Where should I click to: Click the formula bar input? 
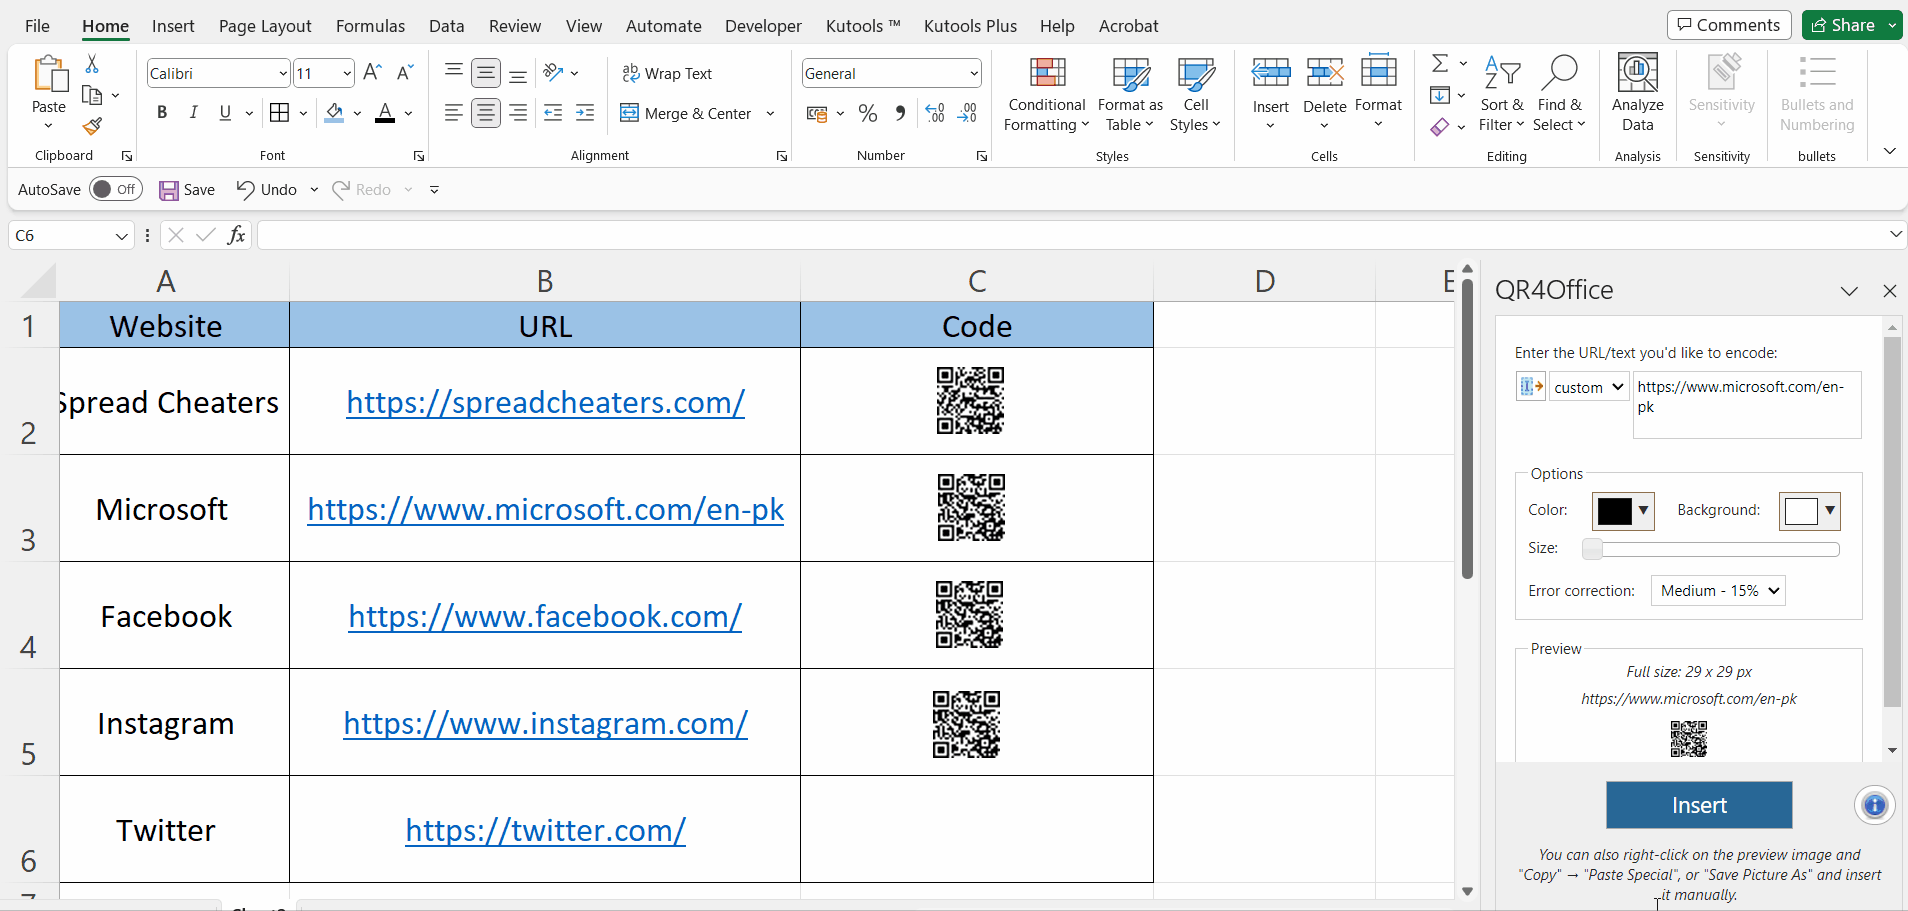(x=1071, y=235)
